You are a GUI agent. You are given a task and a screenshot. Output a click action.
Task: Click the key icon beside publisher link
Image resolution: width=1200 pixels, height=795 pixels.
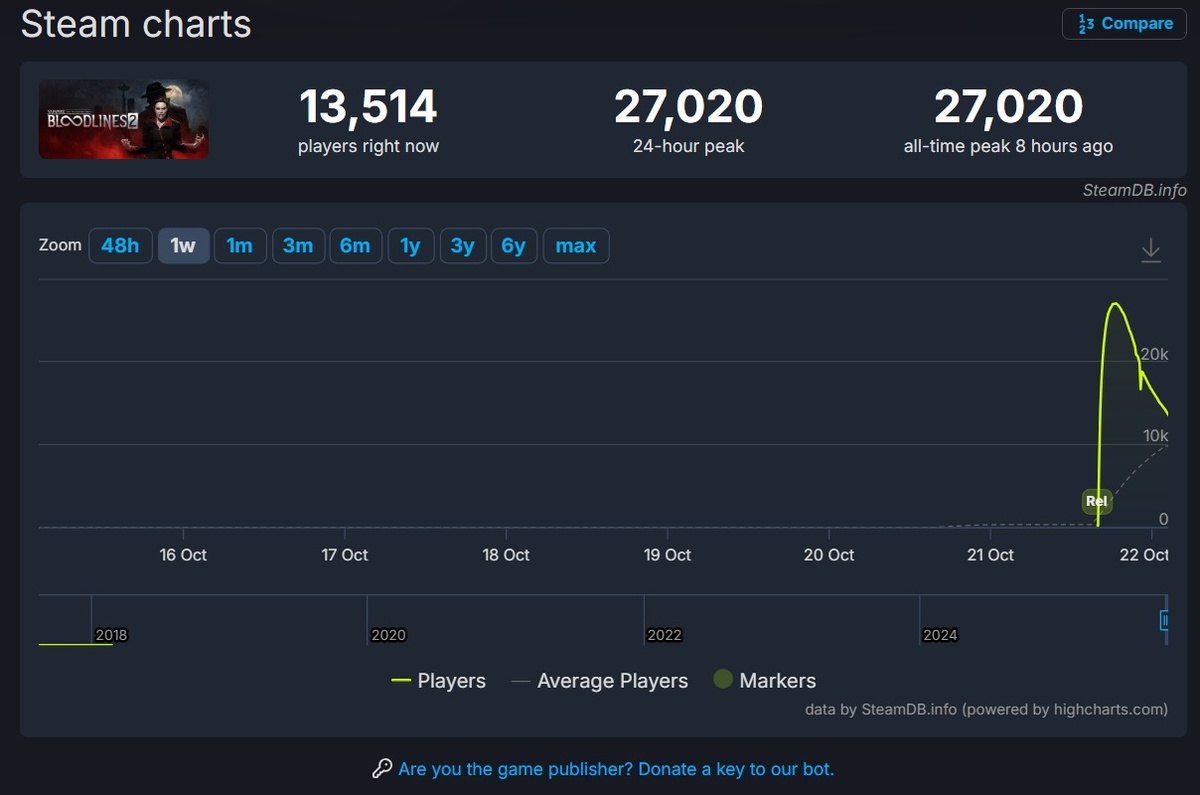click(382, 769)
